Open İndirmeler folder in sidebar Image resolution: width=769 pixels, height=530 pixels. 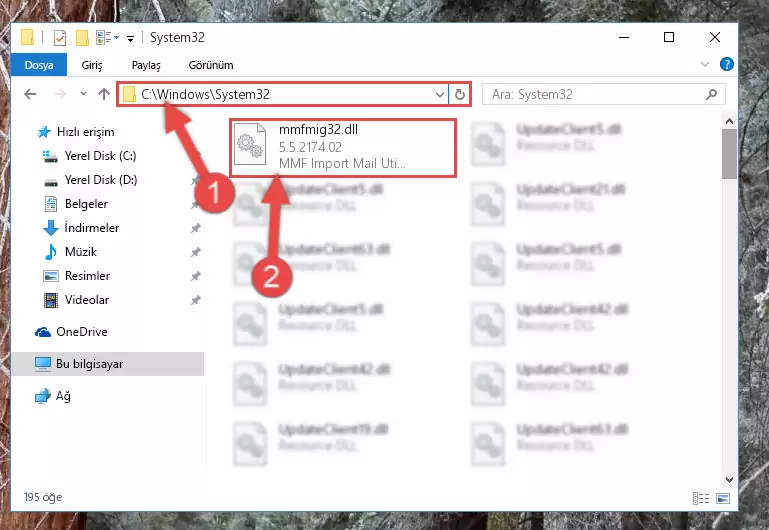tap(81, 228)
